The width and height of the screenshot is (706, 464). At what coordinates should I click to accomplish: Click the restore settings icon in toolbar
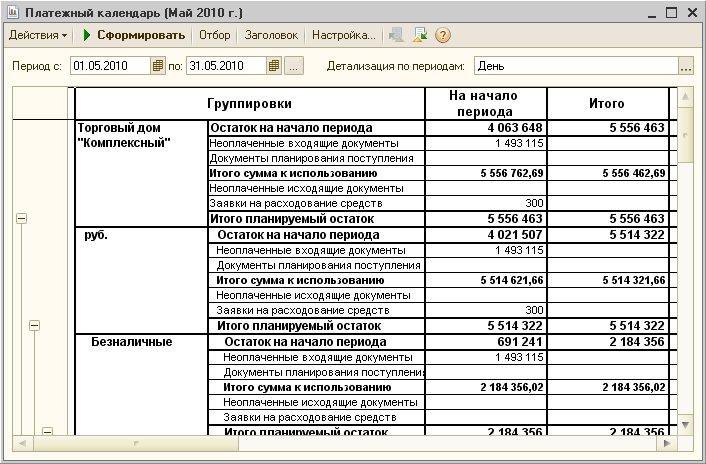pos(396,35)
